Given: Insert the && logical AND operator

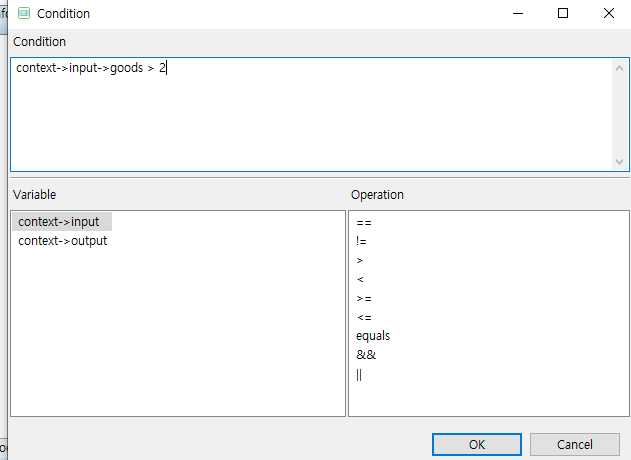Looking at the screenshot, I should (366, 355).
